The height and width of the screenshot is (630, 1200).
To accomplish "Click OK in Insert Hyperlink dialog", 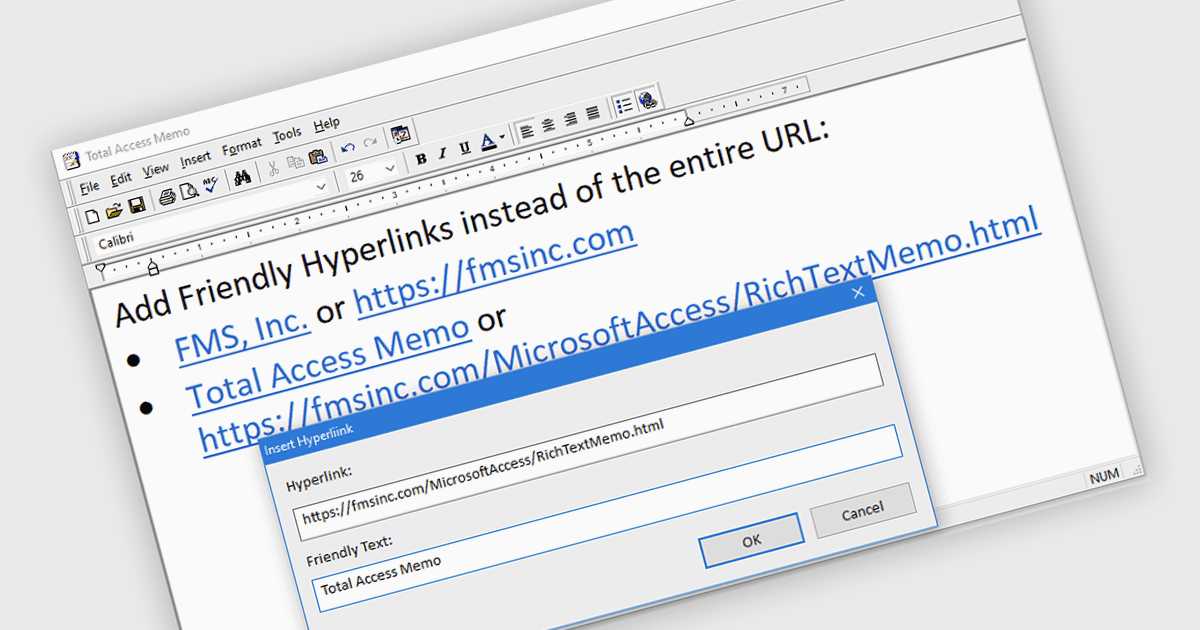I will 751,540.
